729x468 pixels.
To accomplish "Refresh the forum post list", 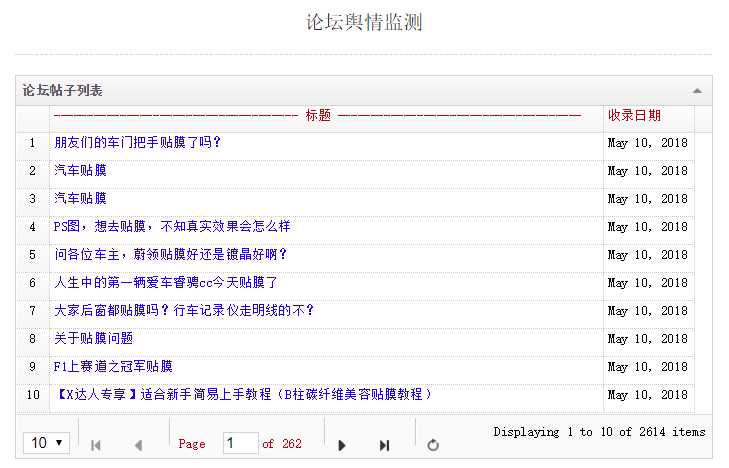I will coord(433,445).
